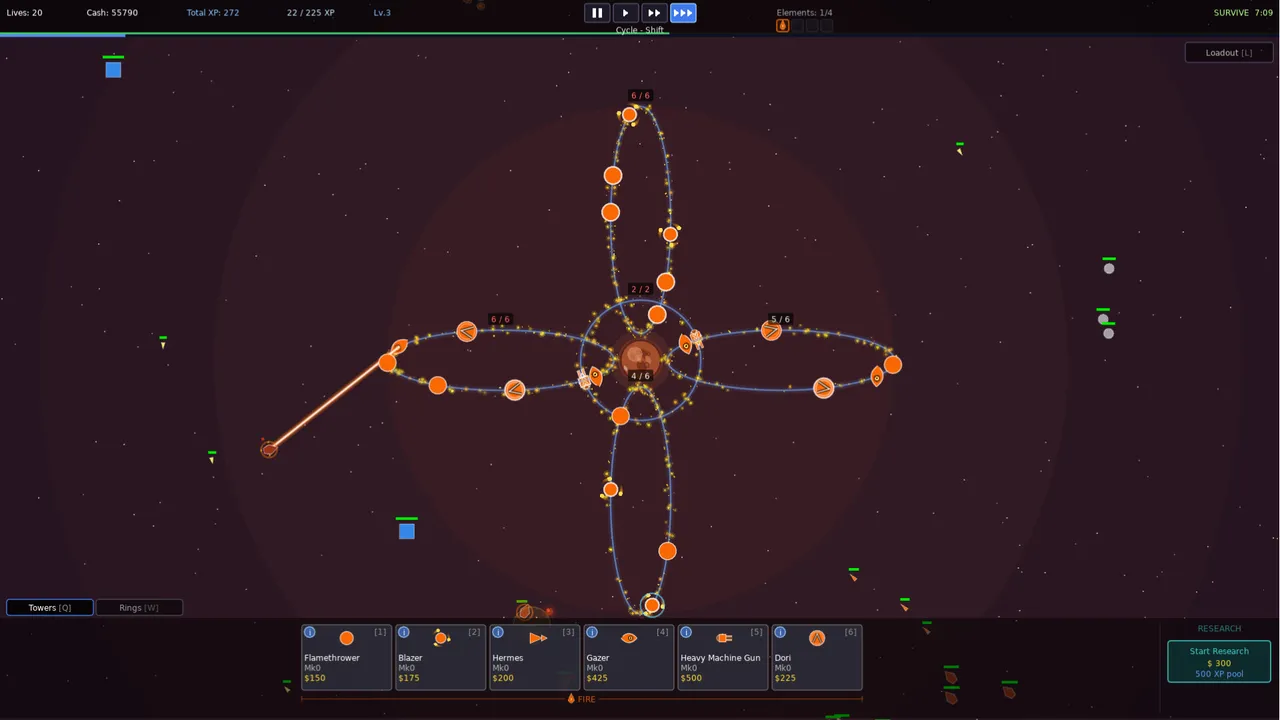Click the 5 / 6 right ring label
The height and width of the screenshot is (720, 1280).
click(x=780, y=319)
